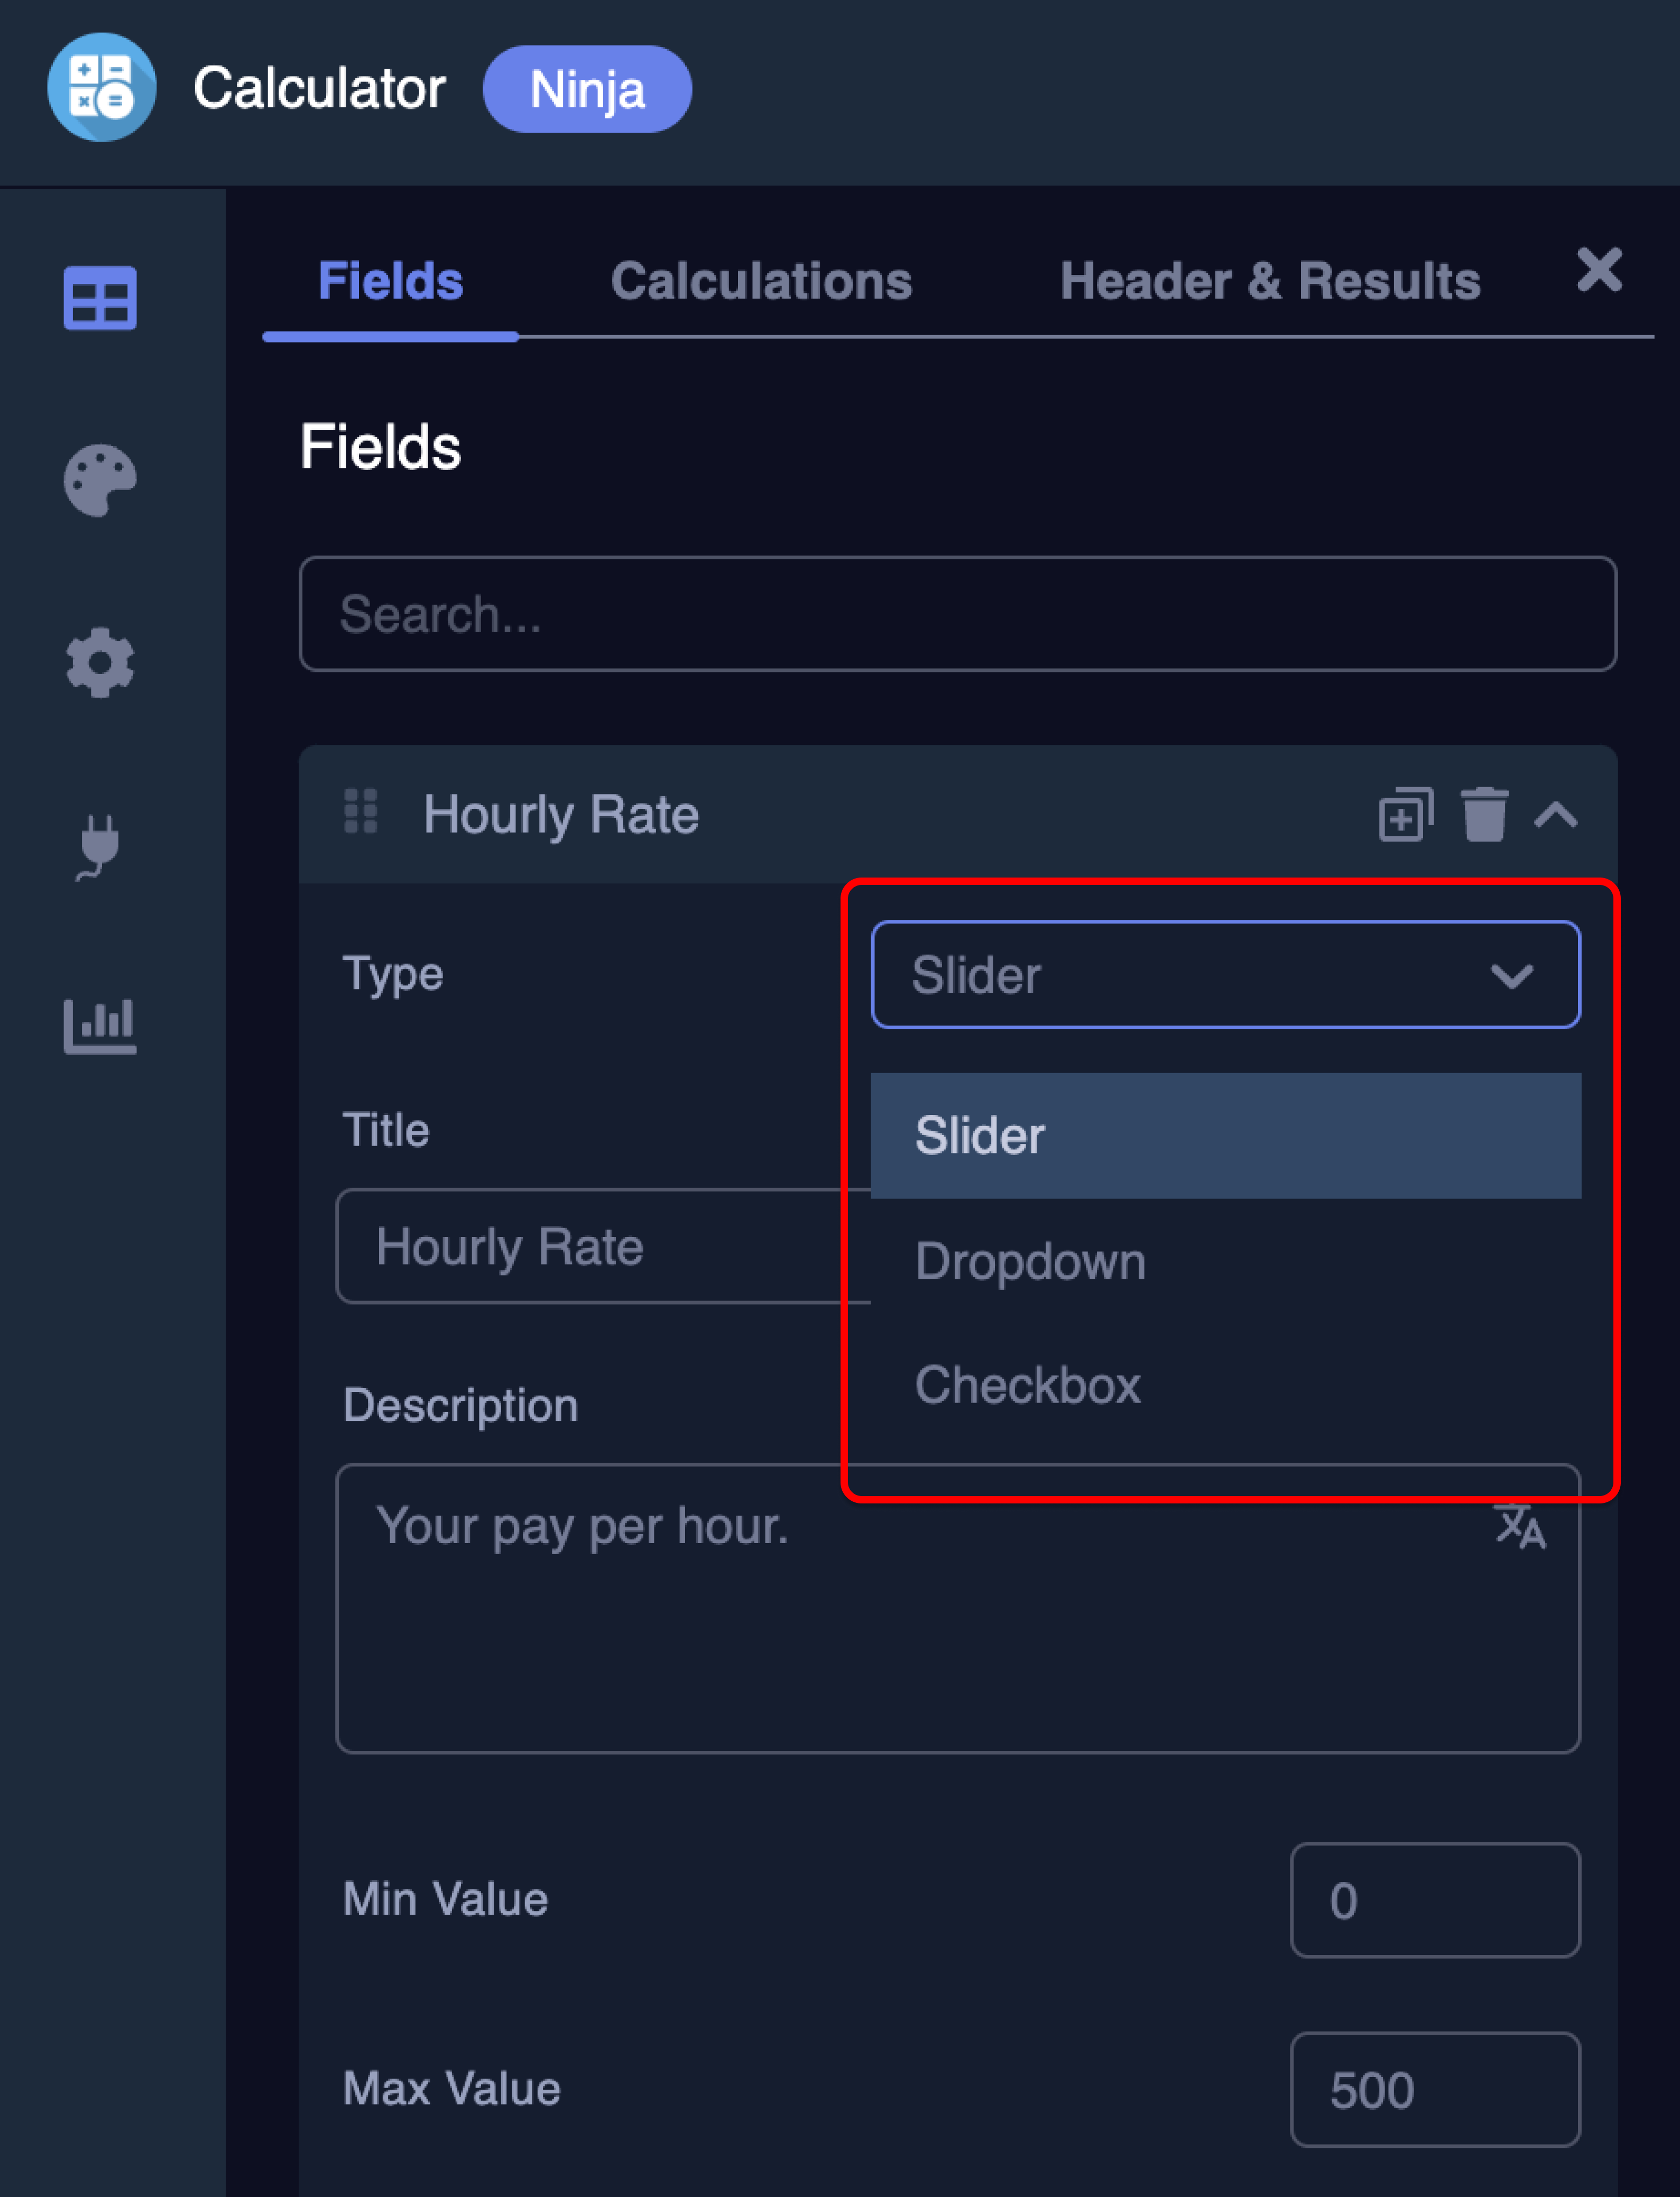Click the Ninja badge button
This screenshot has width=1680, height=2197.
point(587,88)
